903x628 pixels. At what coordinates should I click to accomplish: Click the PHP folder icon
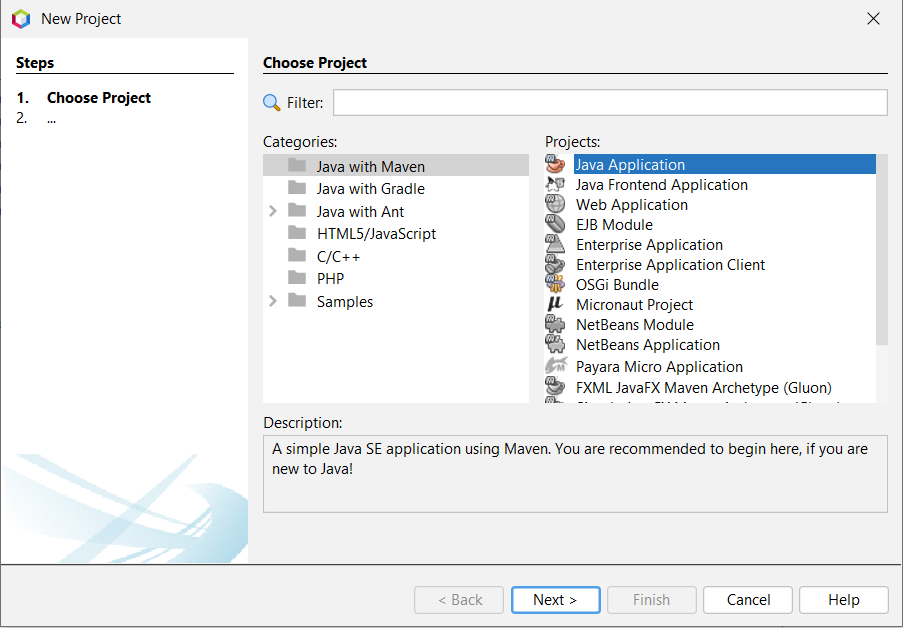[297, 278]
